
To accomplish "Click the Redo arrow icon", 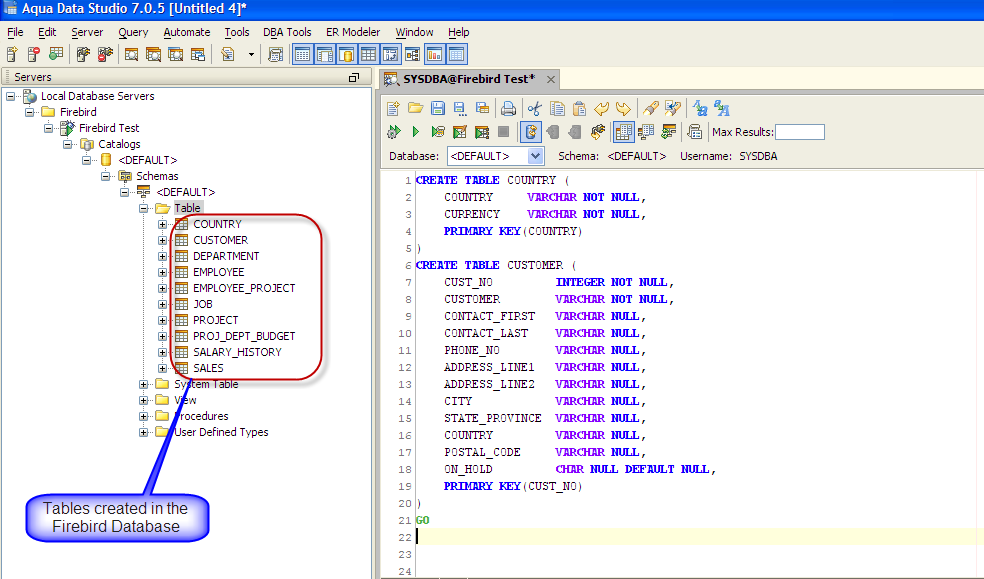I will [623, 108].
